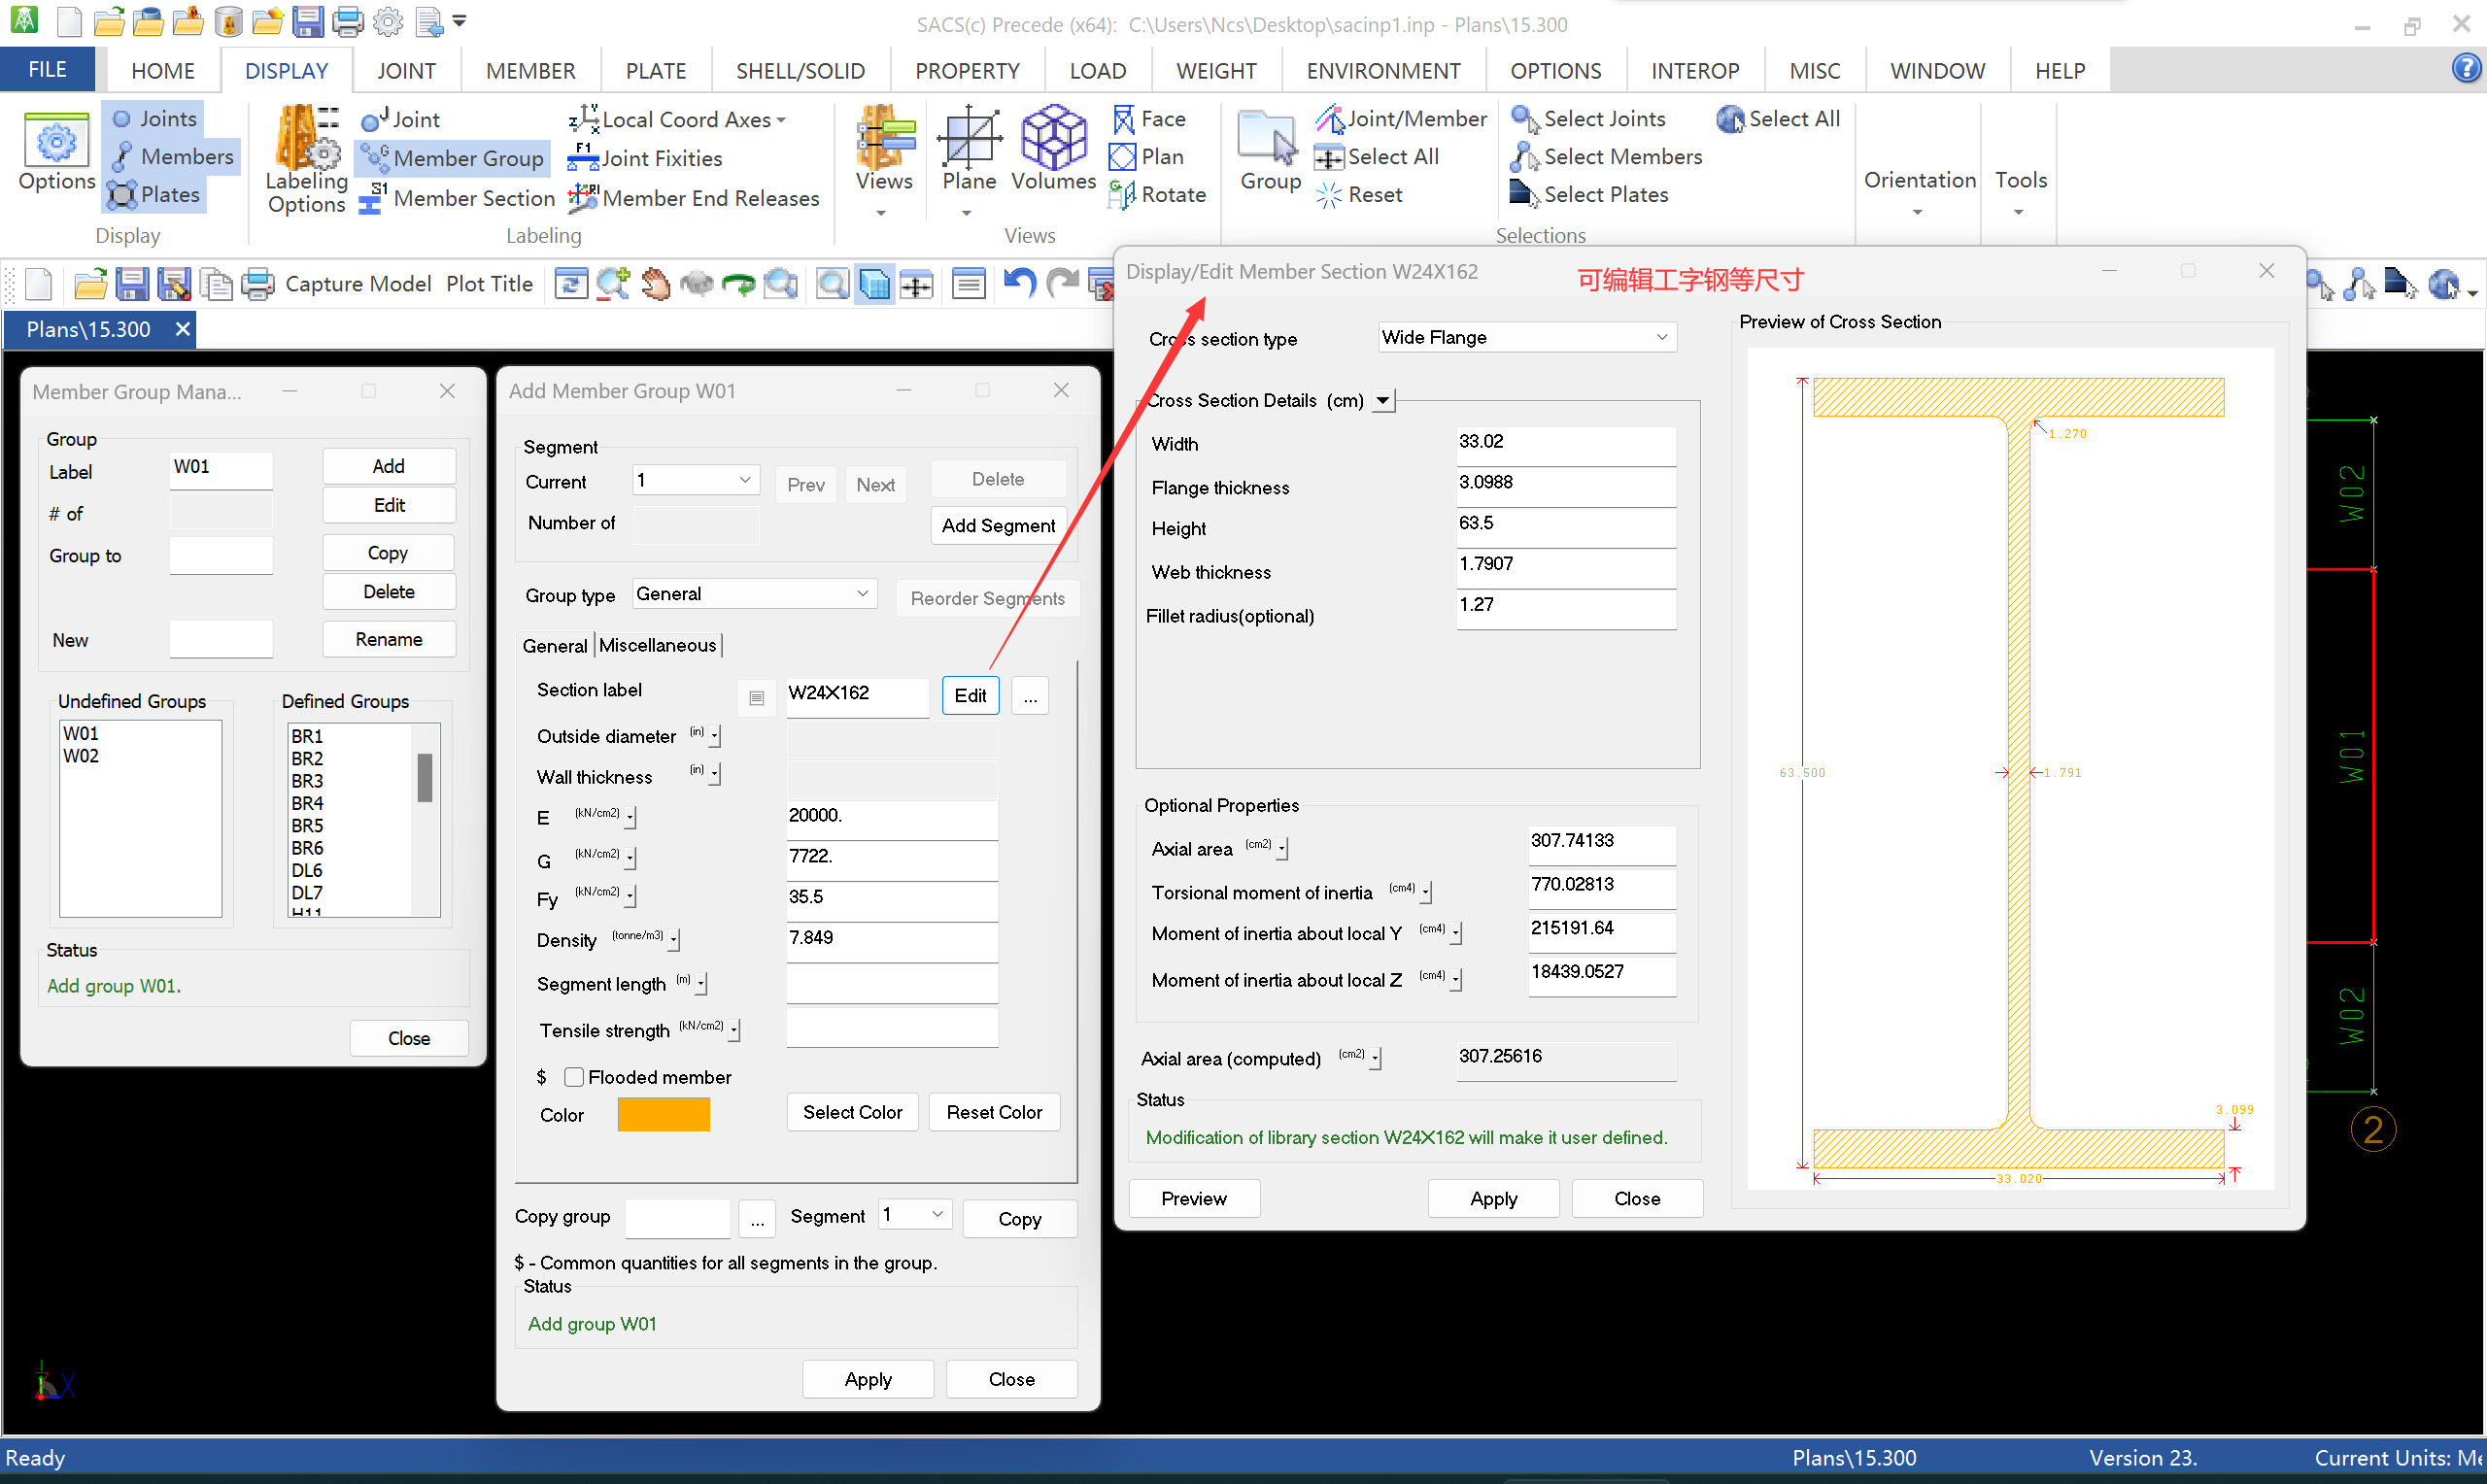Image resolution: width=2487 pixels, height=1484 pixels.
Task: Open the PROPERTY ribbon tab
Action: (x=966, y=71)
